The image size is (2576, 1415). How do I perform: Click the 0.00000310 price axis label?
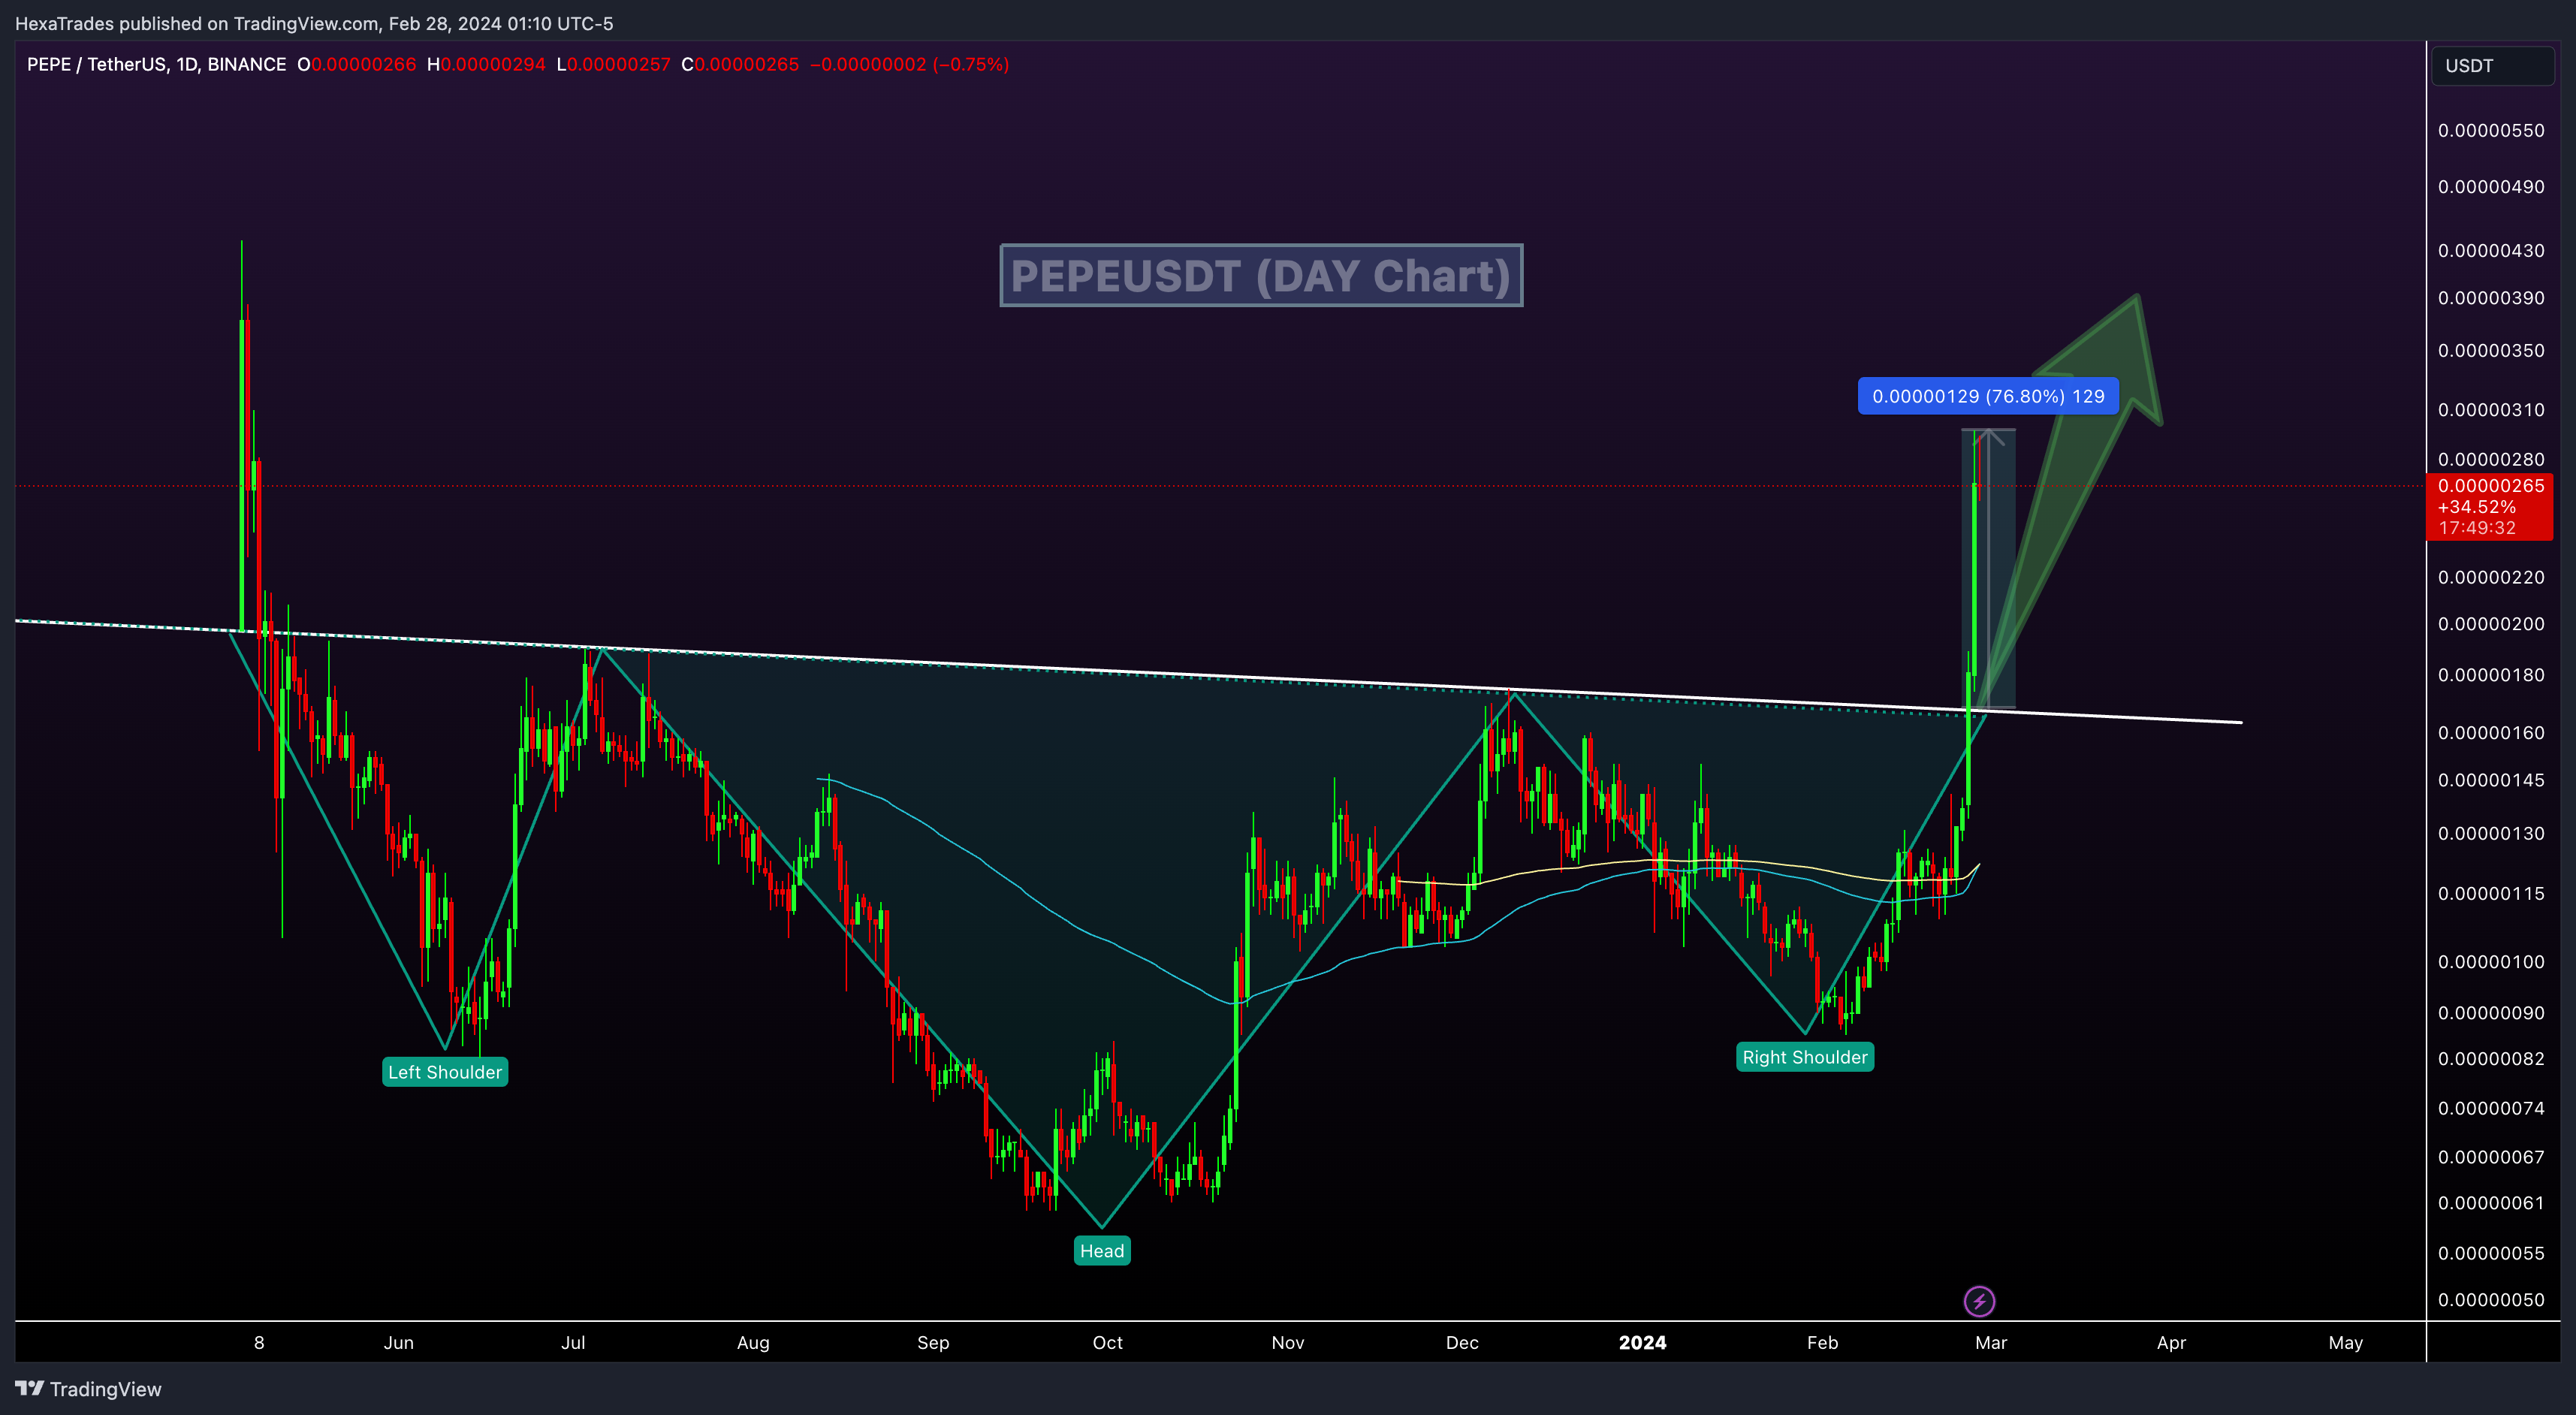[x=2491, y=410]
